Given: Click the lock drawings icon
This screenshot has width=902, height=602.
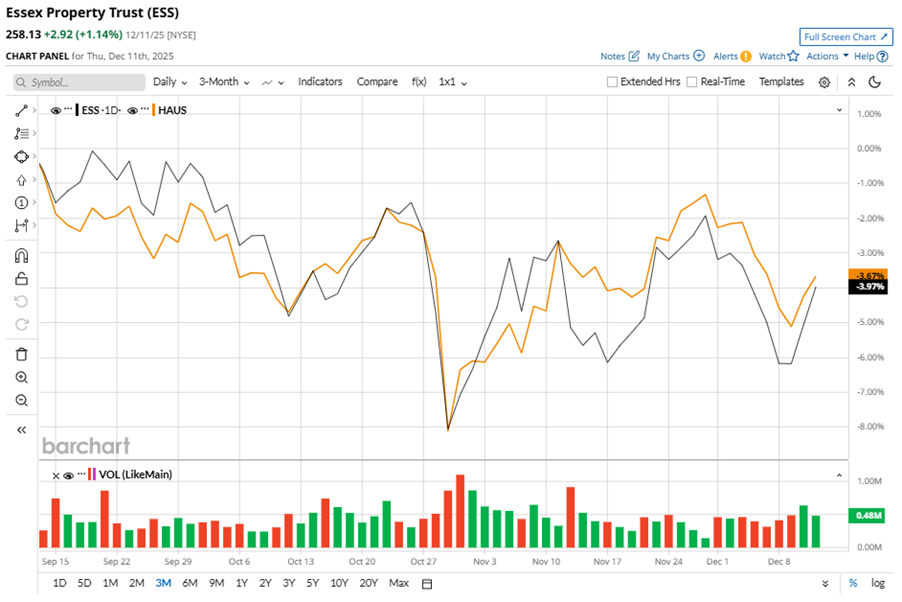Looking at the screenshot, I should 21,279.
